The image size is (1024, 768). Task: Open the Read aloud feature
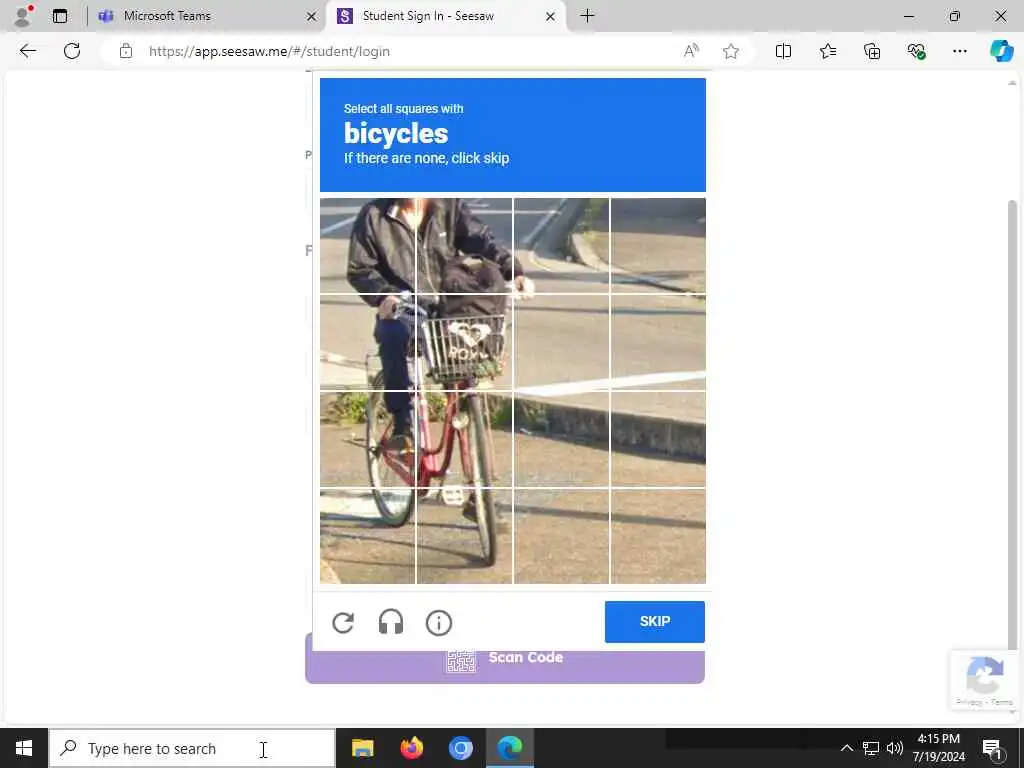[x=691, y=51]
